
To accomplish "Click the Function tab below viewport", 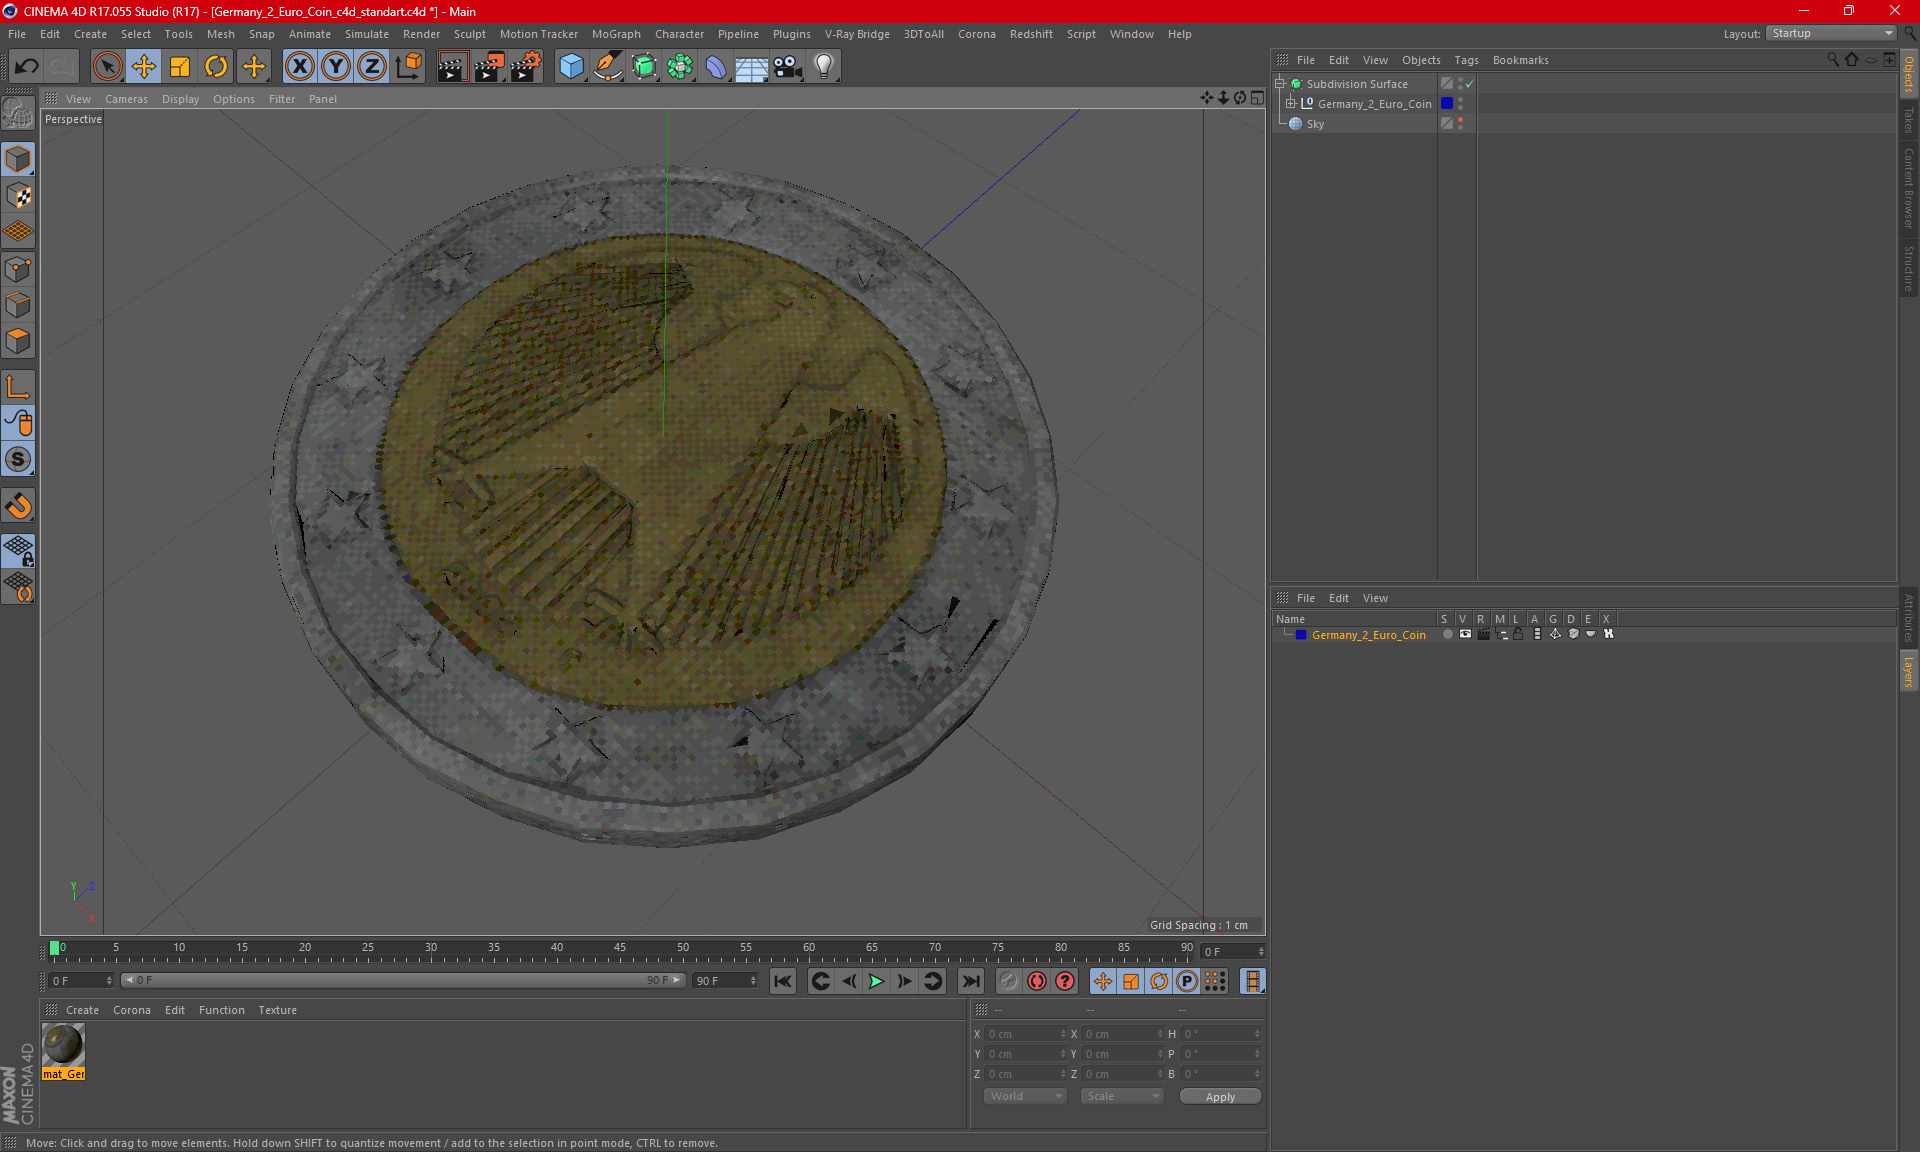I will [219, 1009].
